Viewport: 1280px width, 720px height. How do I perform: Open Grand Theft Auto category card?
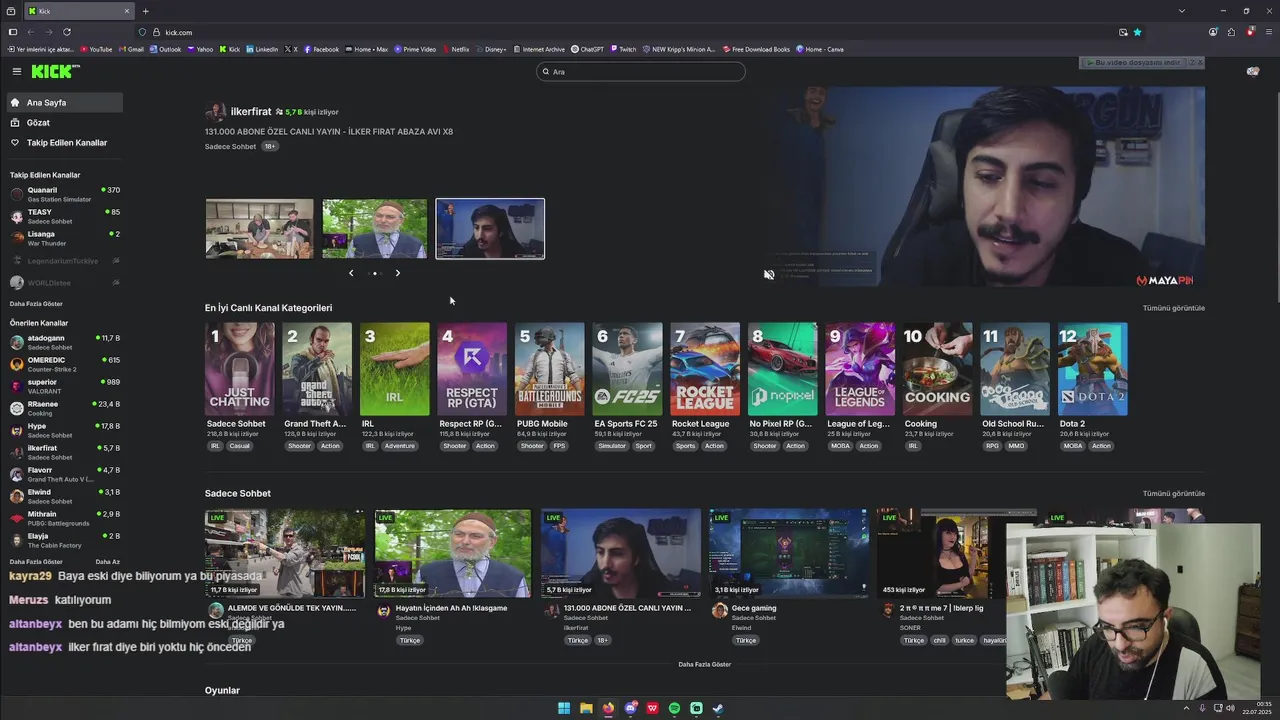point(317,369)
